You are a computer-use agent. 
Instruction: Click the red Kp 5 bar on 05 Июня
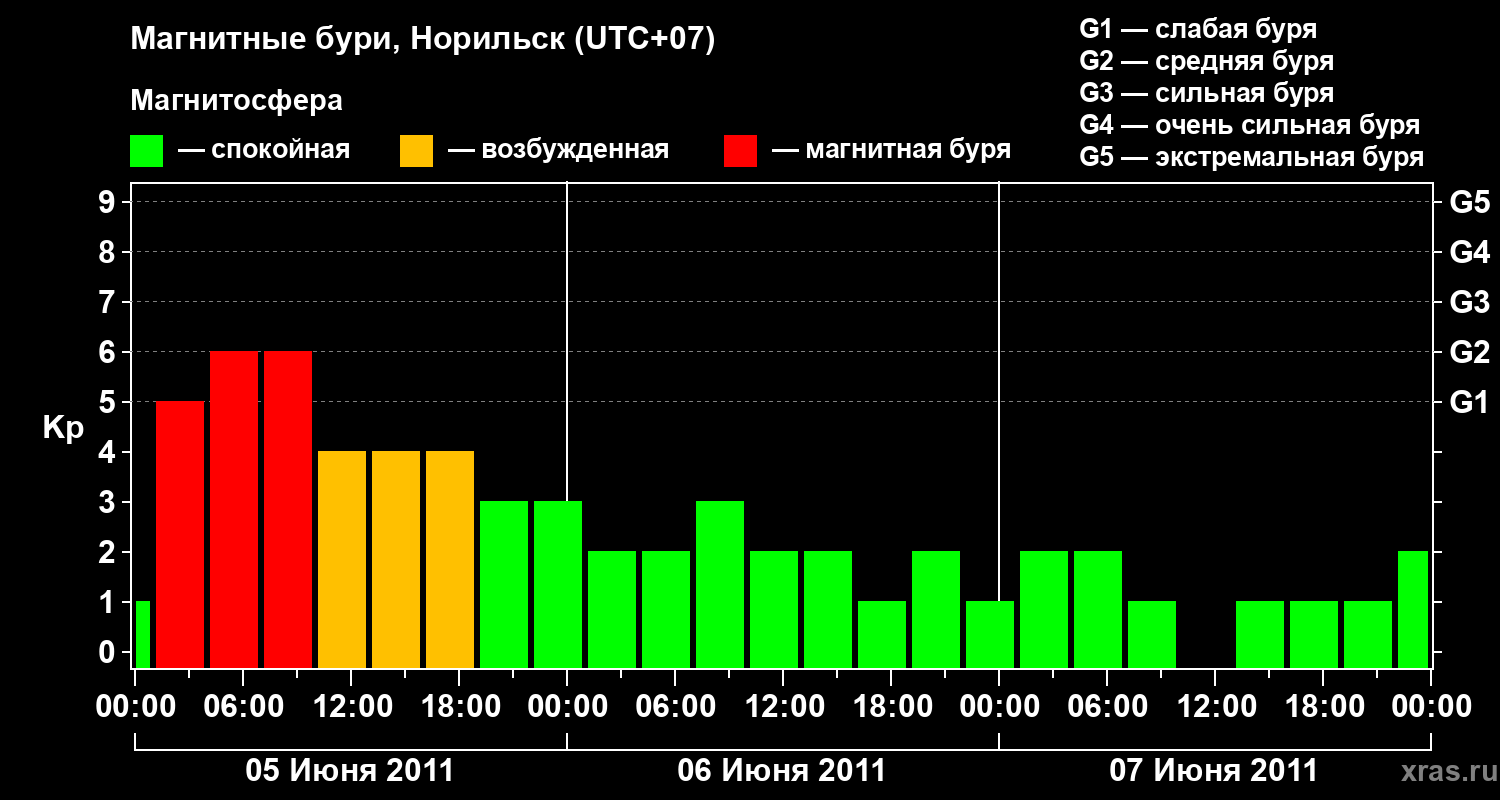[180, 535]
